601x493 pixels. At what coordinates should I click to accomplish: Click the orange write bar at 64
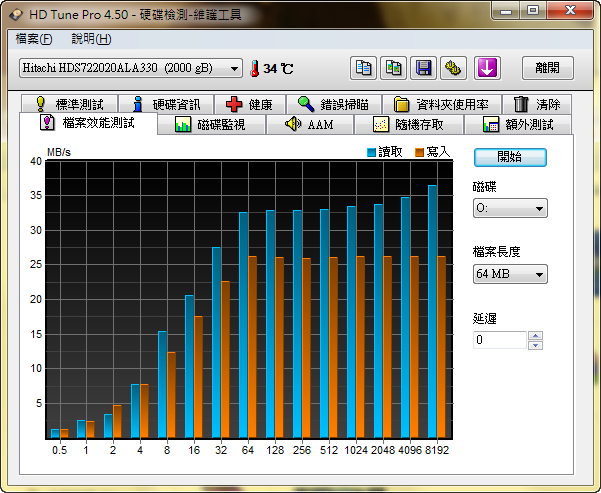[x=252, y=347]
